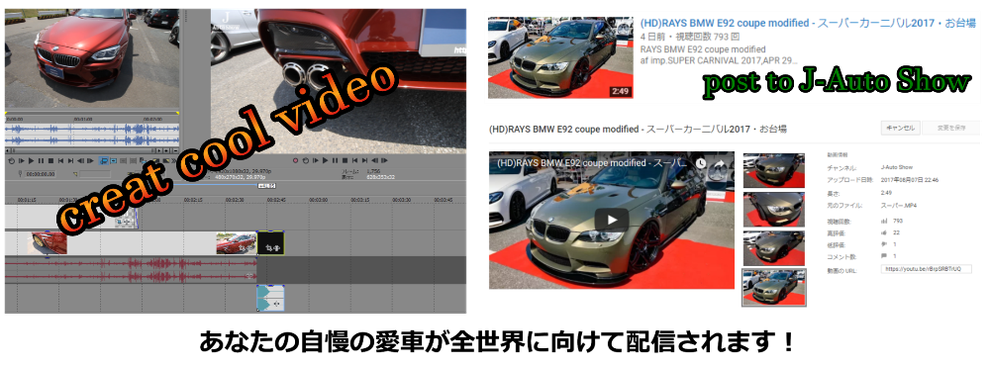
Task: Click the 00:00:00.00 timecode field in the trimmer
Action: pyautogui.click(x=40, y=174)
